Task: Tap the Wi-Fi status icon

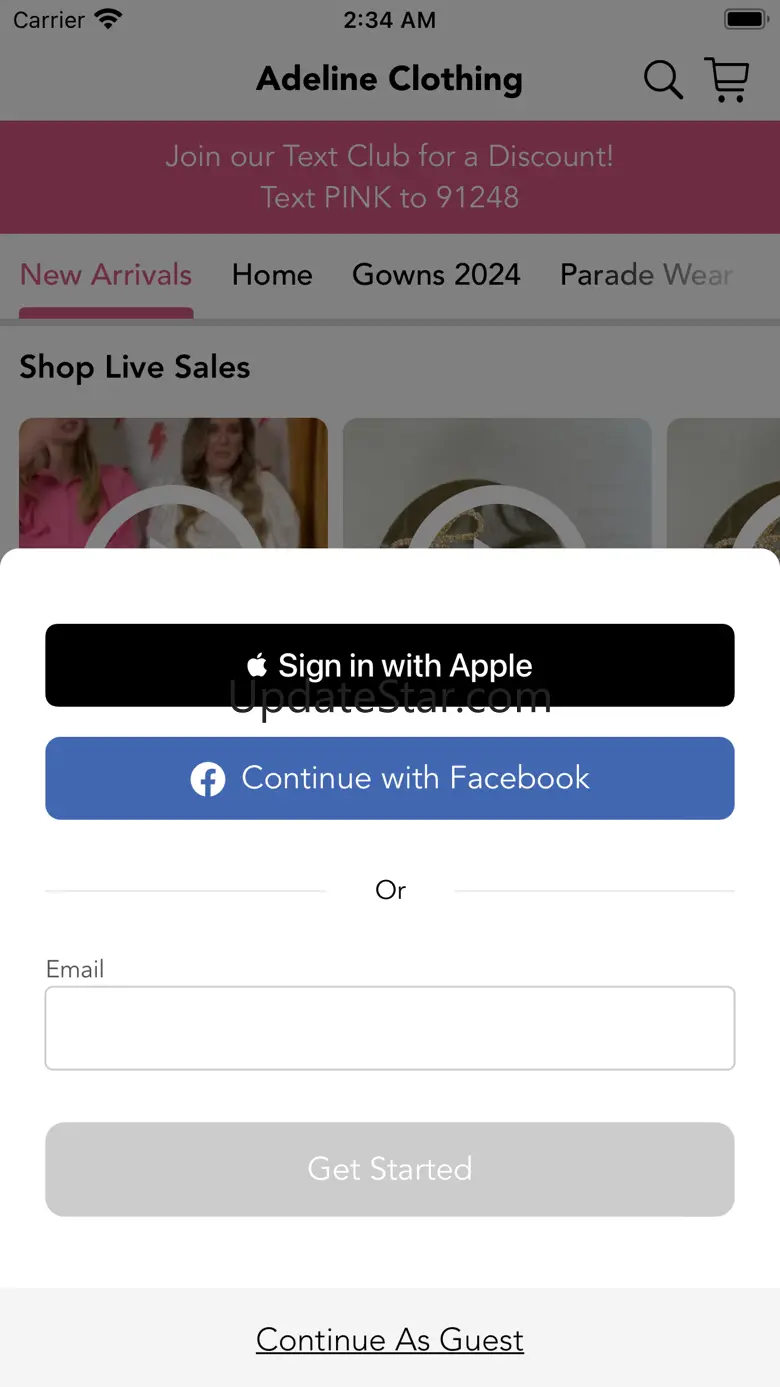Action: [108, 19]
